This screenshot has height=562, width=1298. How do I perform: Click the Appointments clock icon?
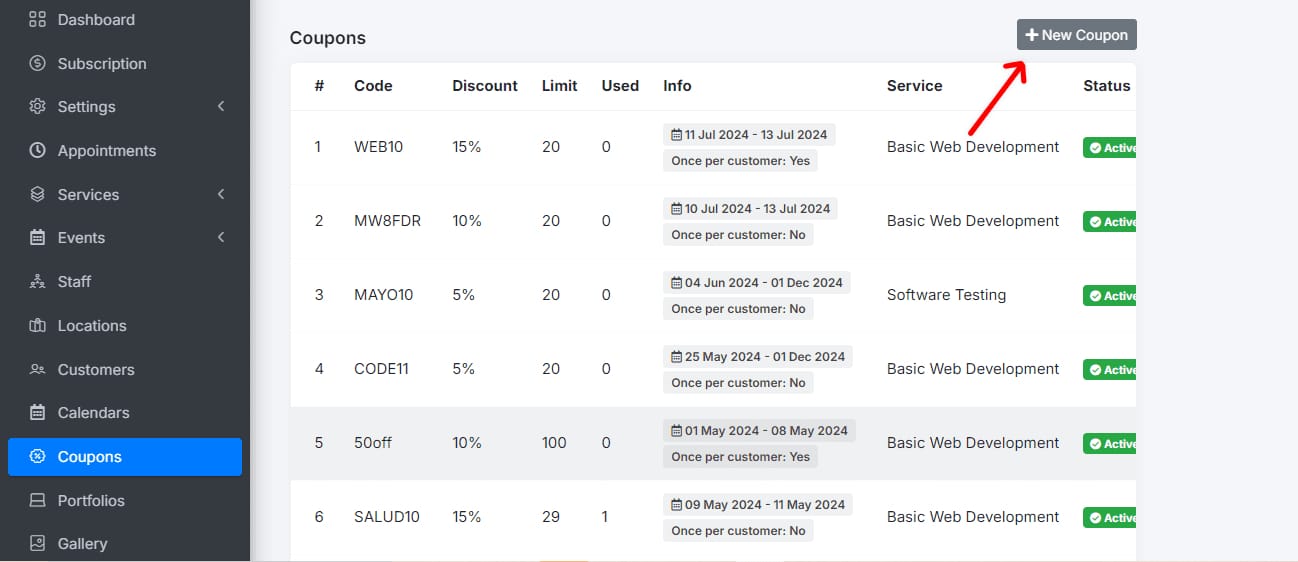[x=38, y=150]
